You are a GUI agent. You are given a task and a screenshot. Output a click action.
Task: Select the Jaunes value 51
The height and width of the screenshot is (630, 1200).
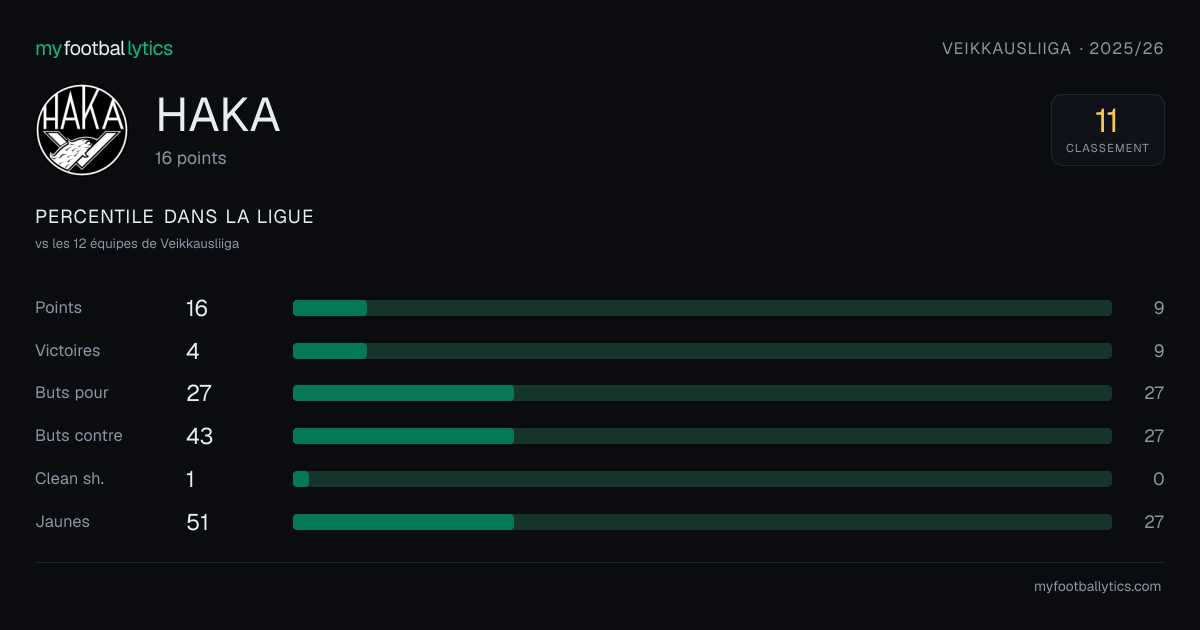(197, 522)
